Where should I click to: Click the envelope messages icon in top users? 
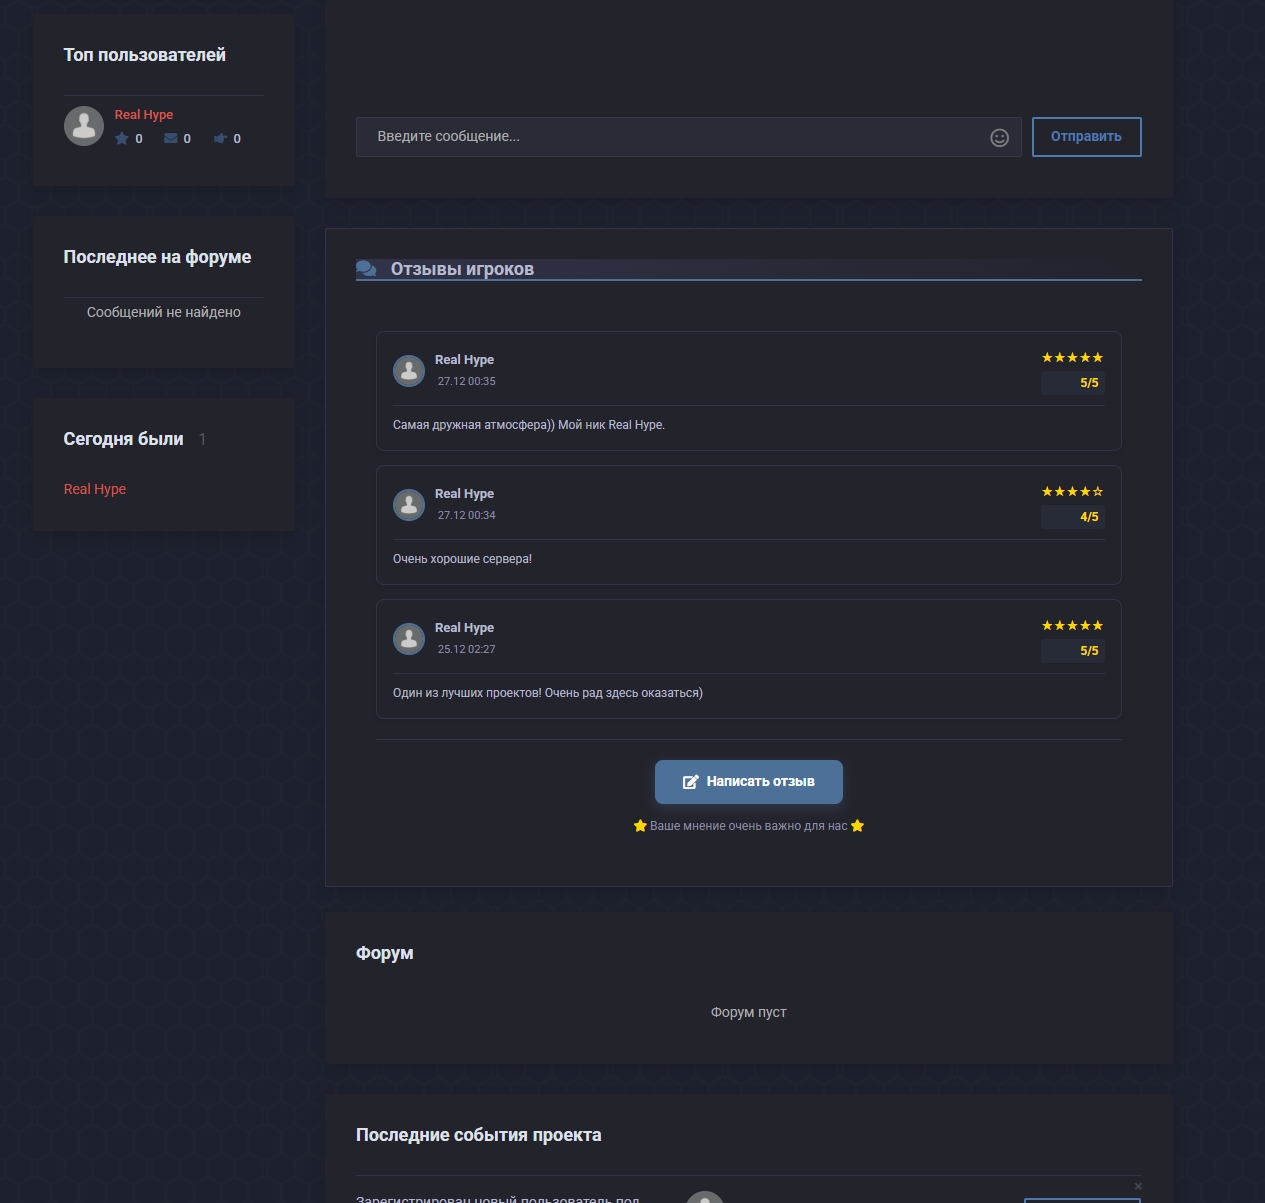pyautogui.click(x=171, y=139)
